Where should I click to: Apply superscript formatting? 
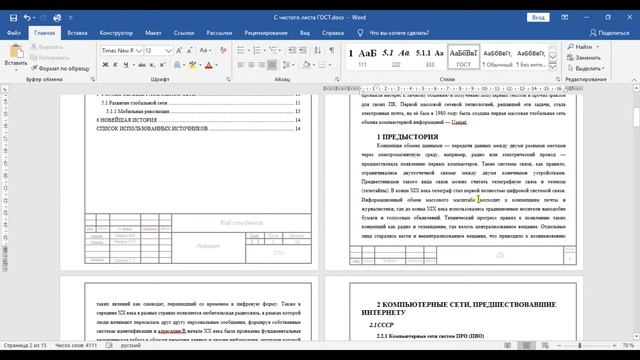tap(162, 65)
